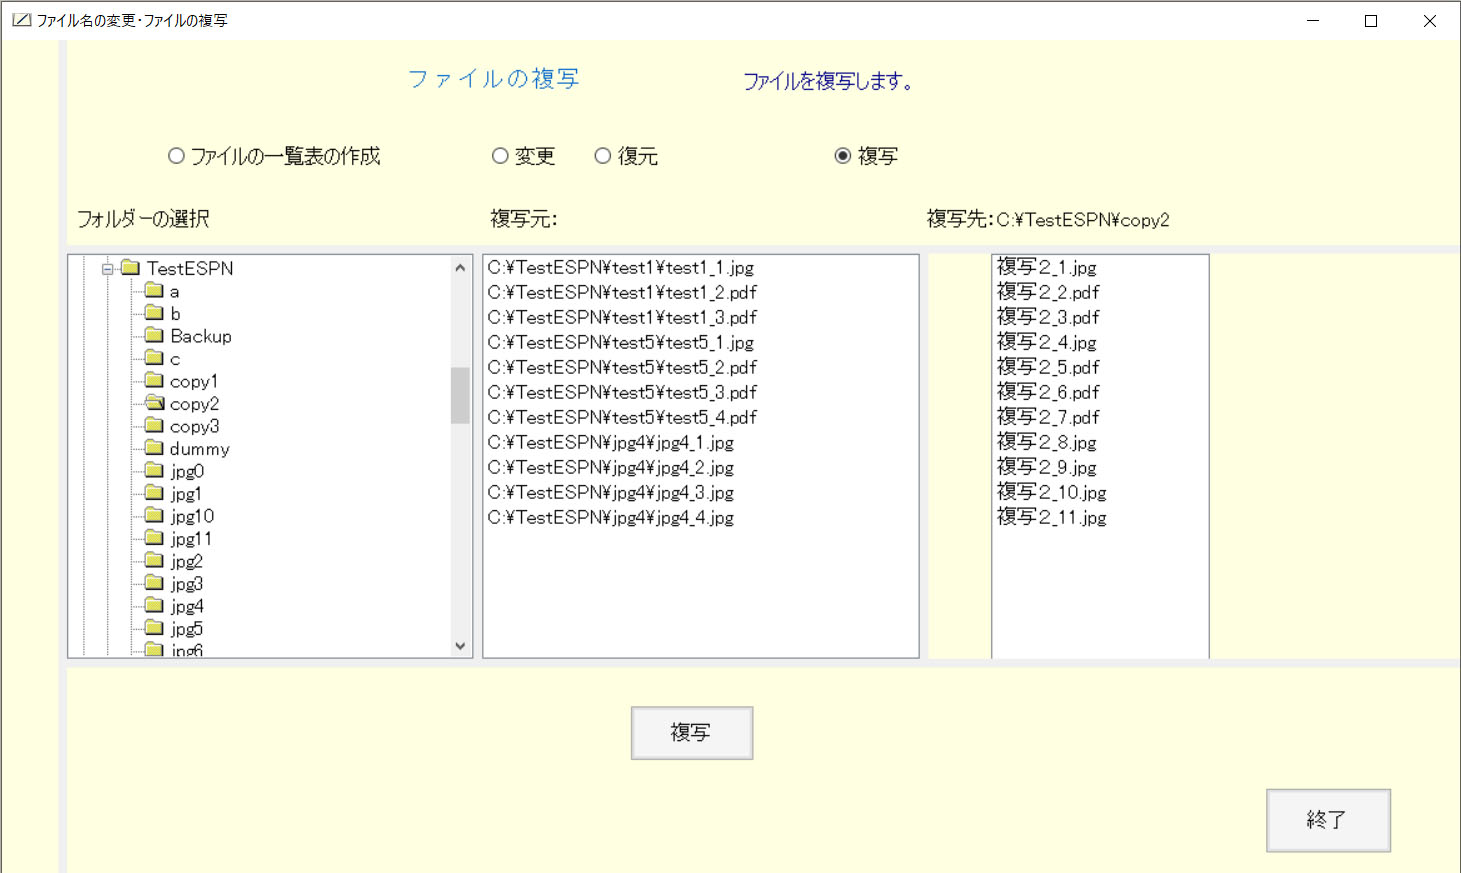Select test5_2.pdf in source list
The height and width of the screenshot is (873, 1461).
point(621,367)
